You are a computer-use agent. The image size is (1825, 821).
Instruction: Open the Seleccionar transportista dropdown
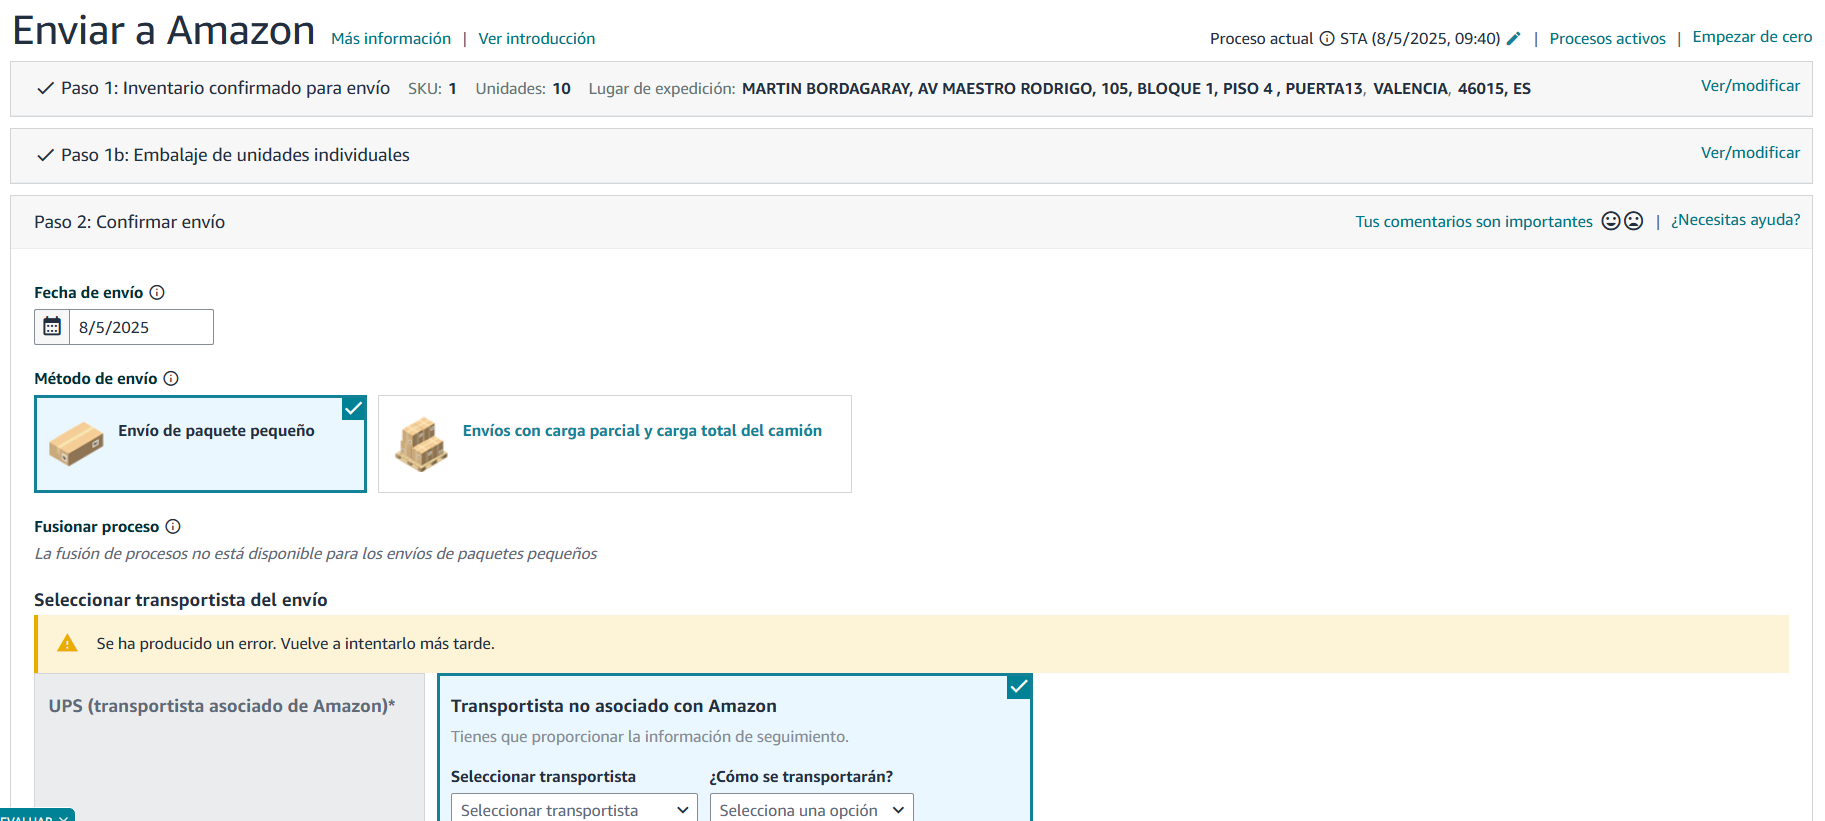[574, 809]
